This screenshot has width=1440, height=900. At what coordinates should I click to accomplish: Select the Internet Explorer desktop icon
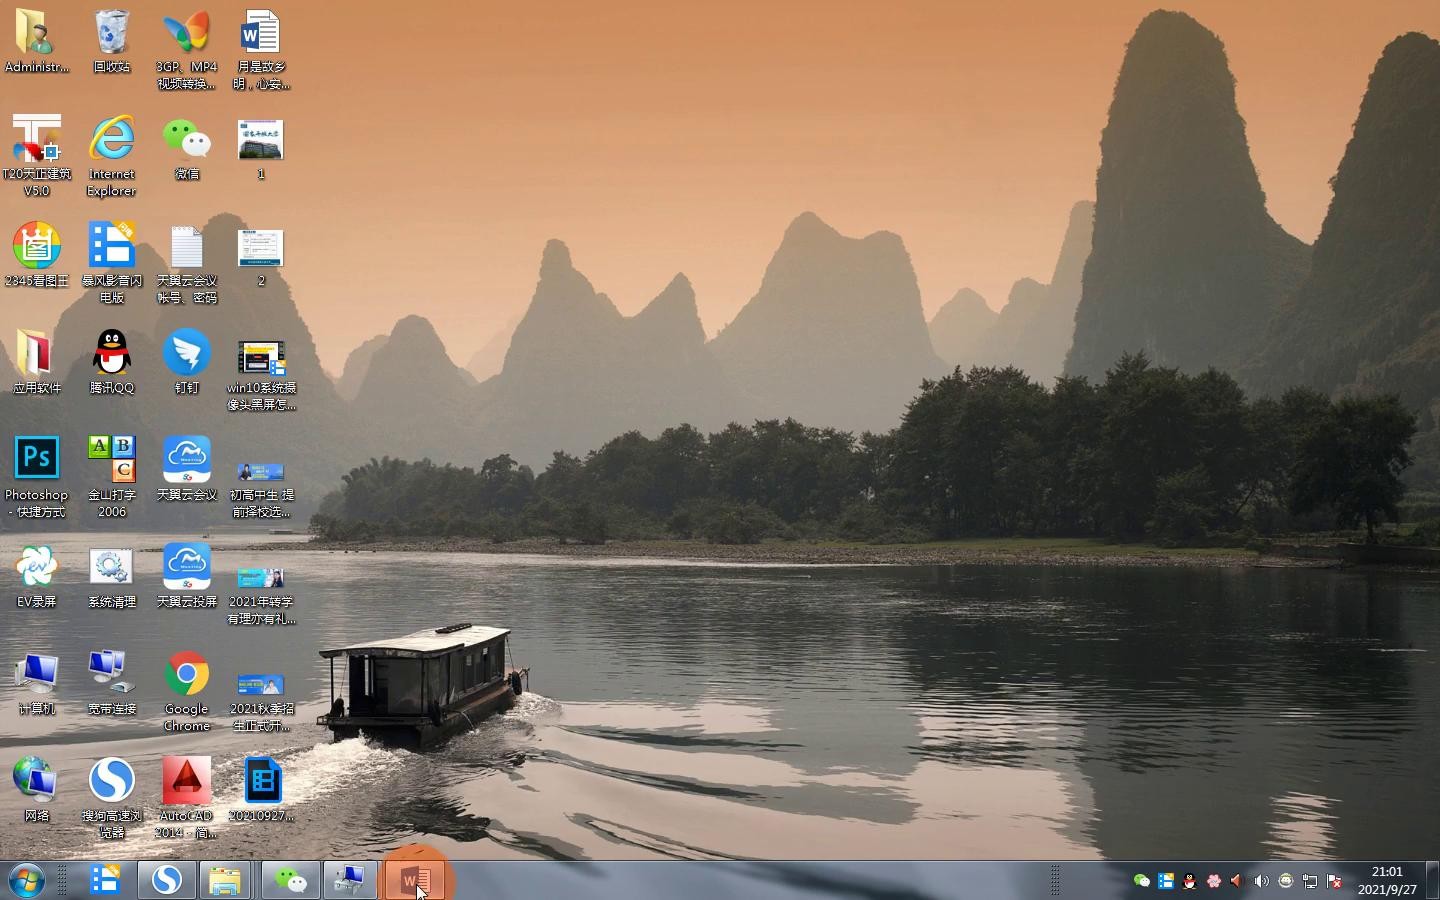[x=112, y=140]
